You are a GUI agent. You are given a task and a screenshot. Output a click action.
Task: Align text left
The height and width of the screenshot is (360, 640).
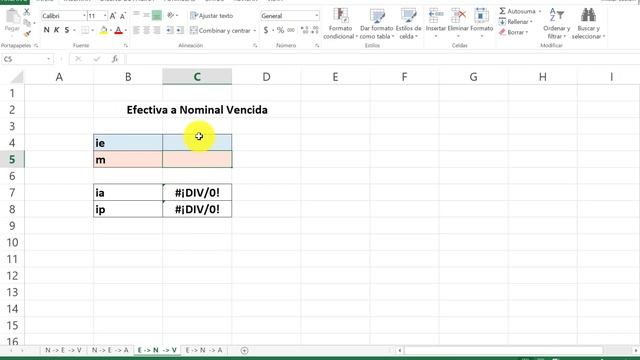tap(136, 30)
